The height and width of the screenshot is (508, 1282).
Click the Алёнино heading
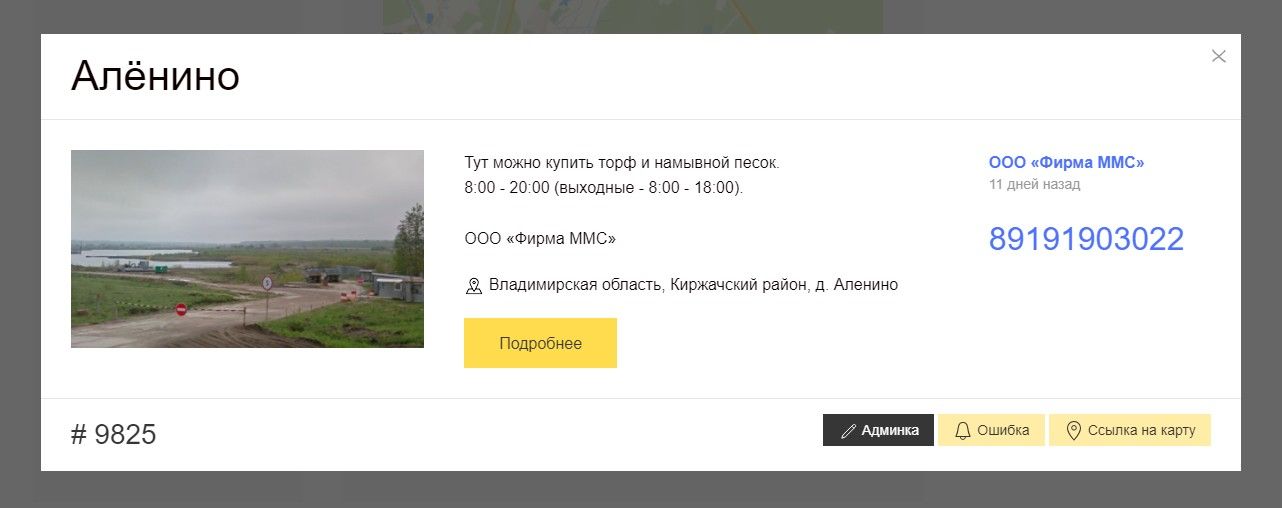coord(155,77)
